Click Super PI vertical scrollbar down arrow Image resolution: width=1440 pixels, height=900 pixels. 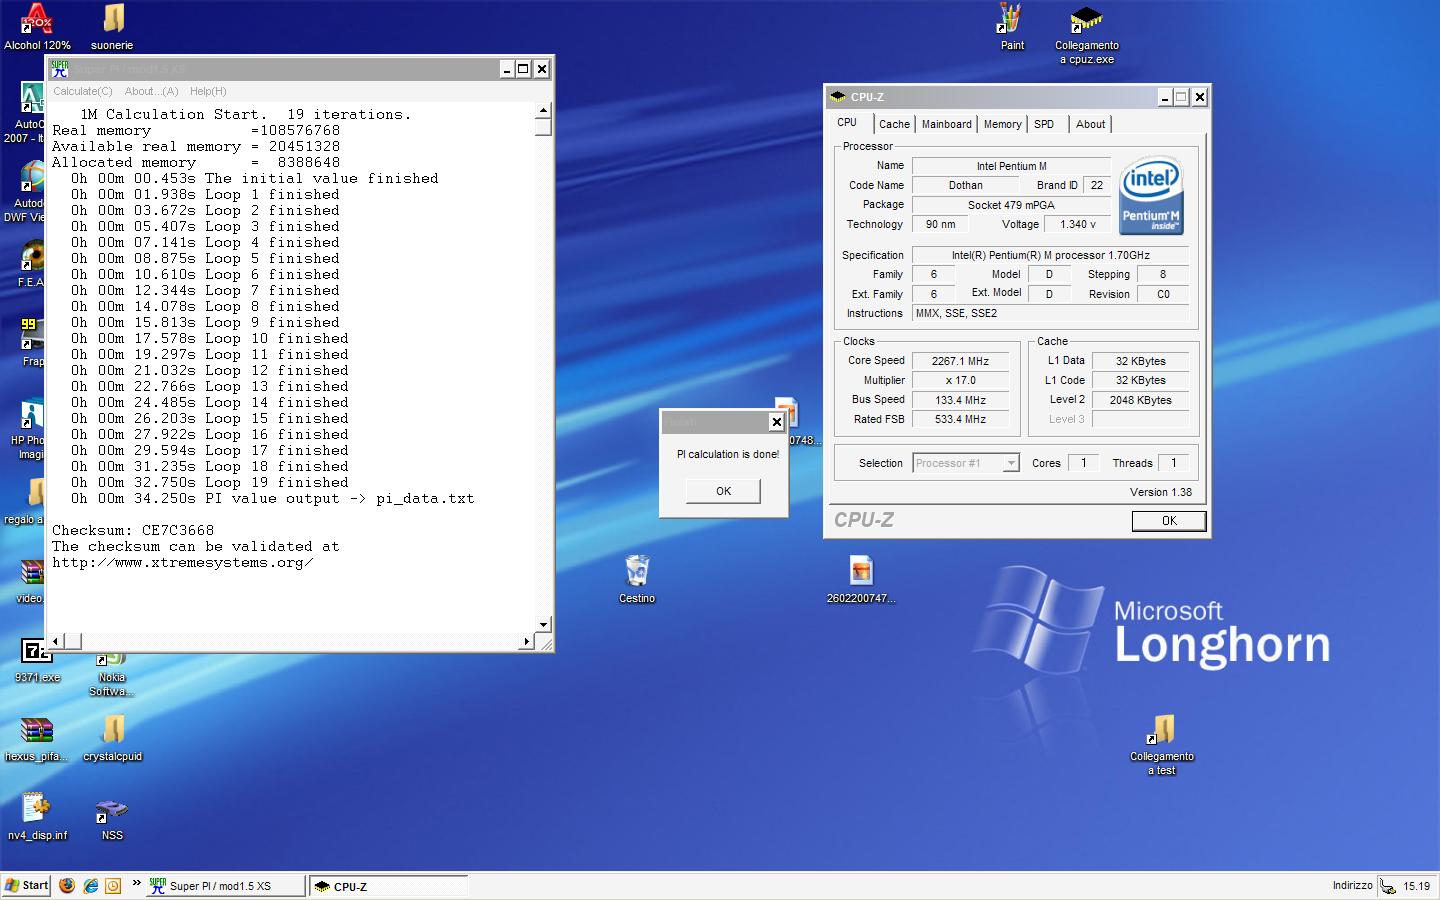[x=544, y=624]
